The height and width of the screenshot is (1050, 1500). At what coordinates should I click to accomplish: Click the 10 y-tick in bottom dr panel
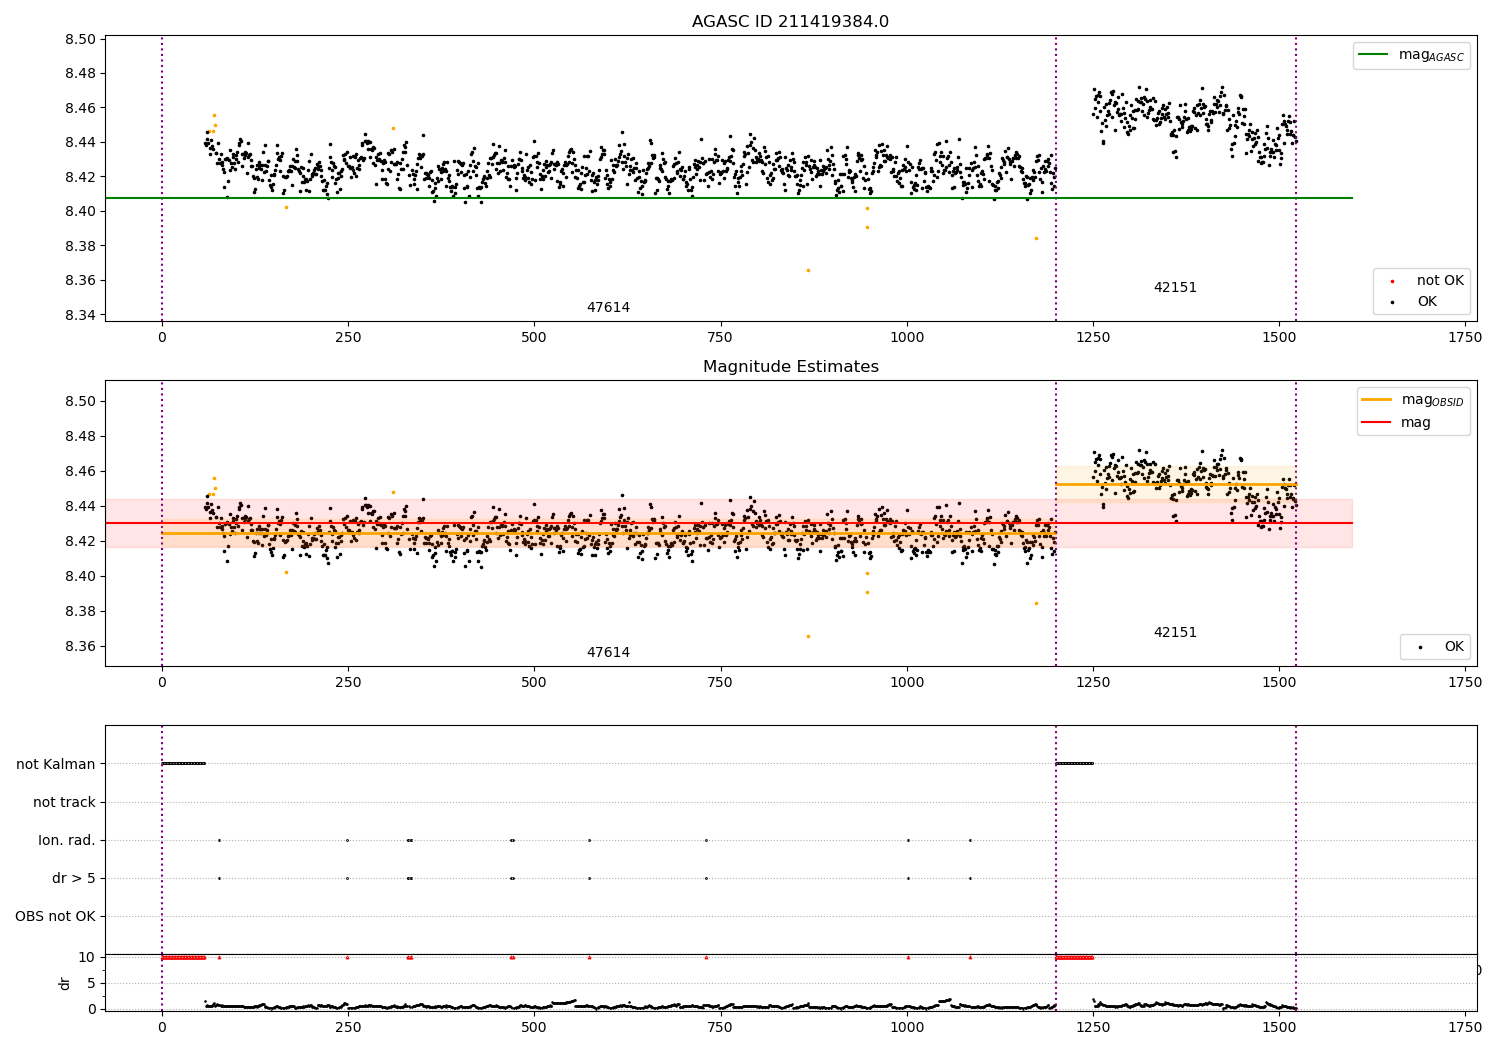[x=87, y=957]
